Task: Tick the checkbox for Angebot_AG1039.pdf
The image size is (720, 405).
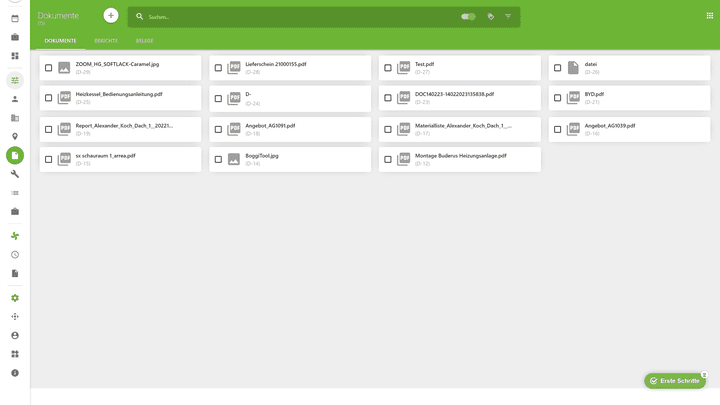Action: pyautogui.click(x=557, y=129)
